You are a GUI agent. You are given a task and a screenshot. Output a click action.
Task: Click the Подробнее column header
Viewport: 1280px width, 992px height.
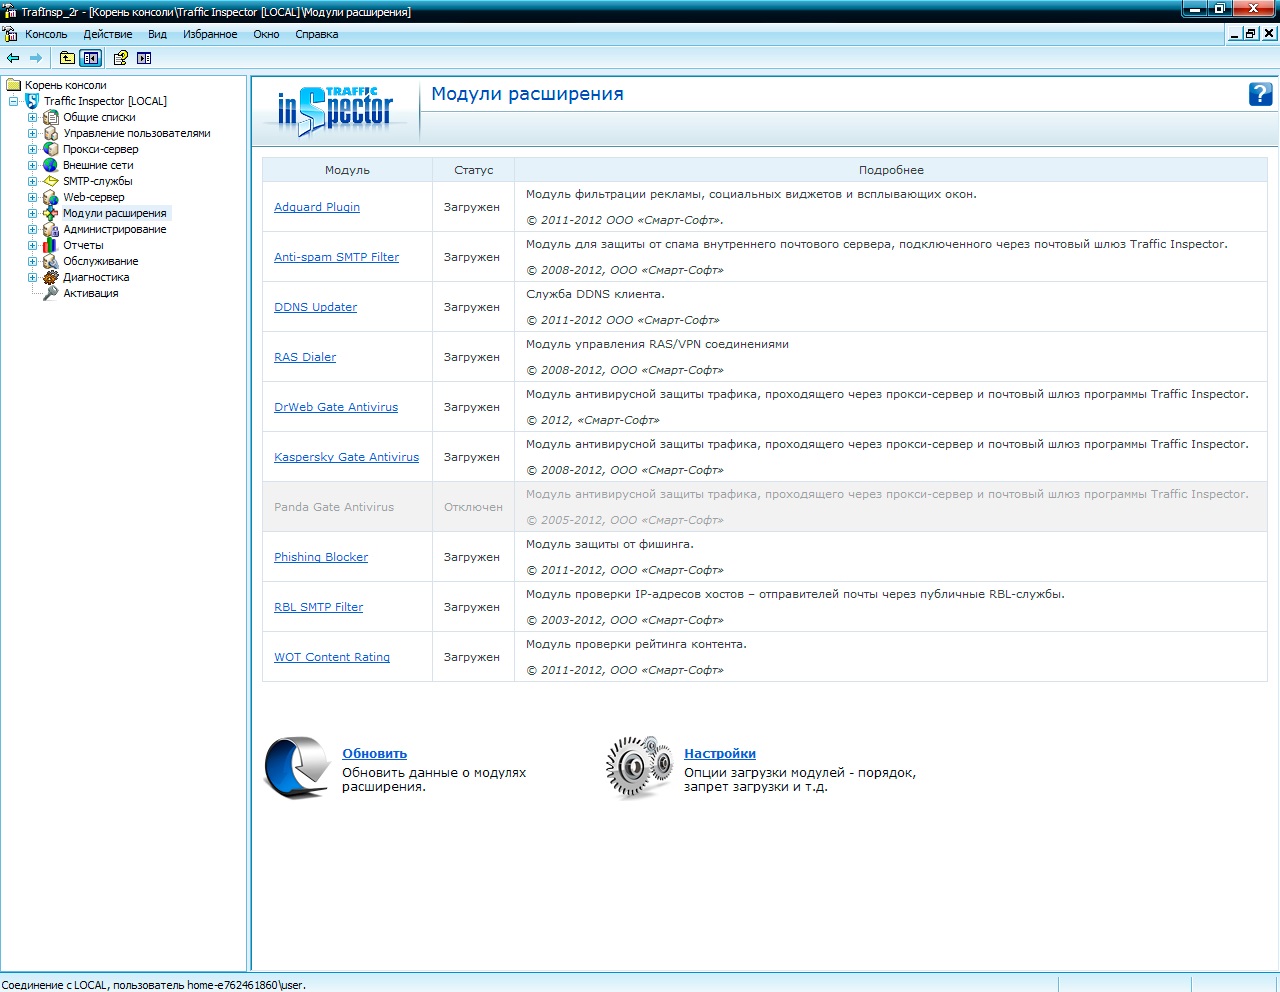pyautogui.click(x=891, y=170)
